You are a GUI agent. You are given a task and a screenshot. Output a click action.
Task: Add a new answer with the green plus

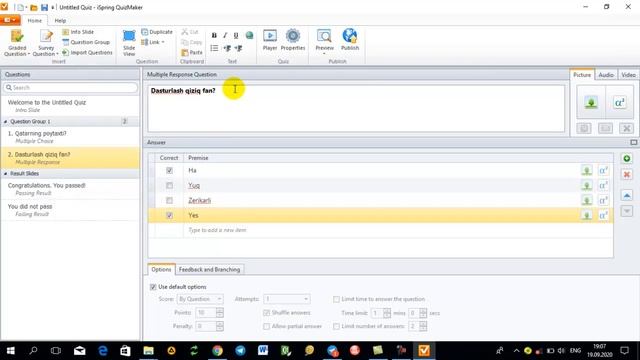pyautogui.click(x=627, y=158)
